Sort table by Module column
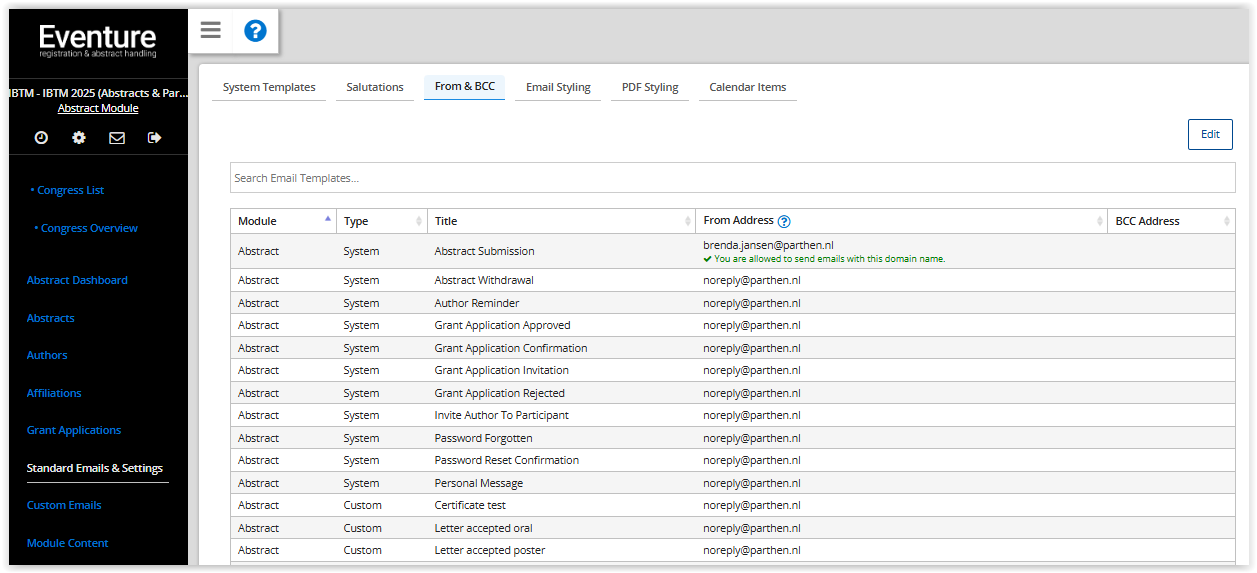Screen dimensions: 1257x573 point(283,221)
